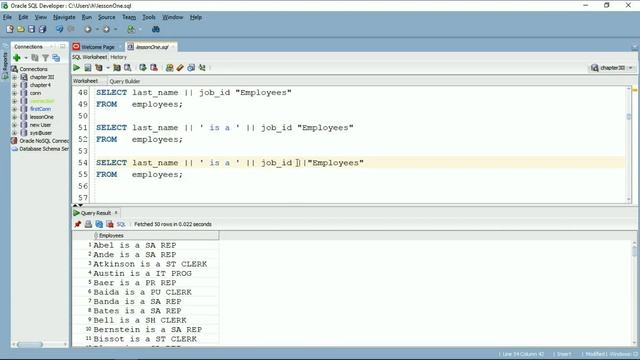Open the Navigate menu

pos(64,17)
